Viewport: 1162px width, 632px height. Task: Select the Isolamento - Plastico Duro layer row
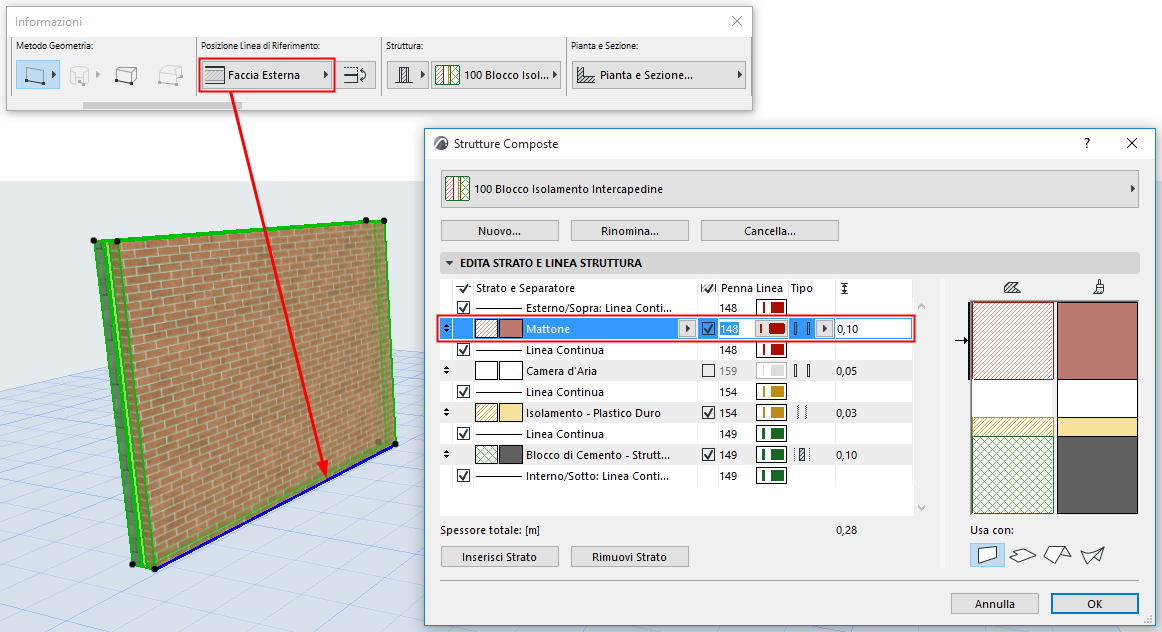point(676,413)
